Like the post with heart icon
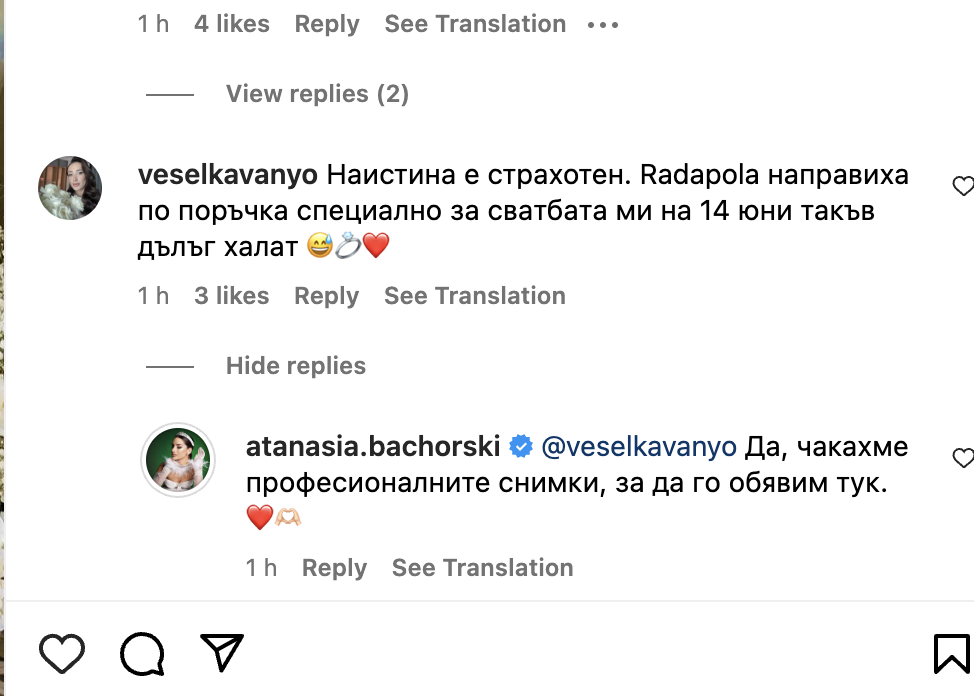 coord(62,654)
